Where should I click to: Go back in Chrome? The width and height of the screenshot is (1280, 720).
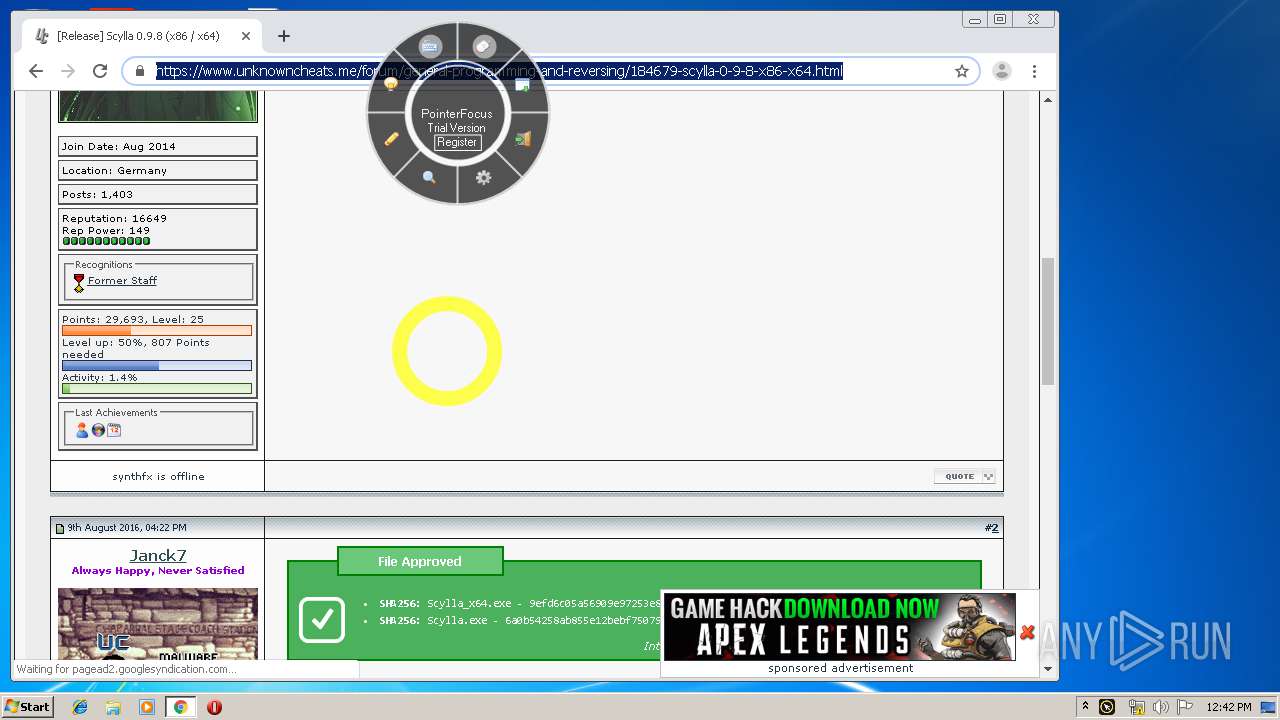[x=36, y=71]
